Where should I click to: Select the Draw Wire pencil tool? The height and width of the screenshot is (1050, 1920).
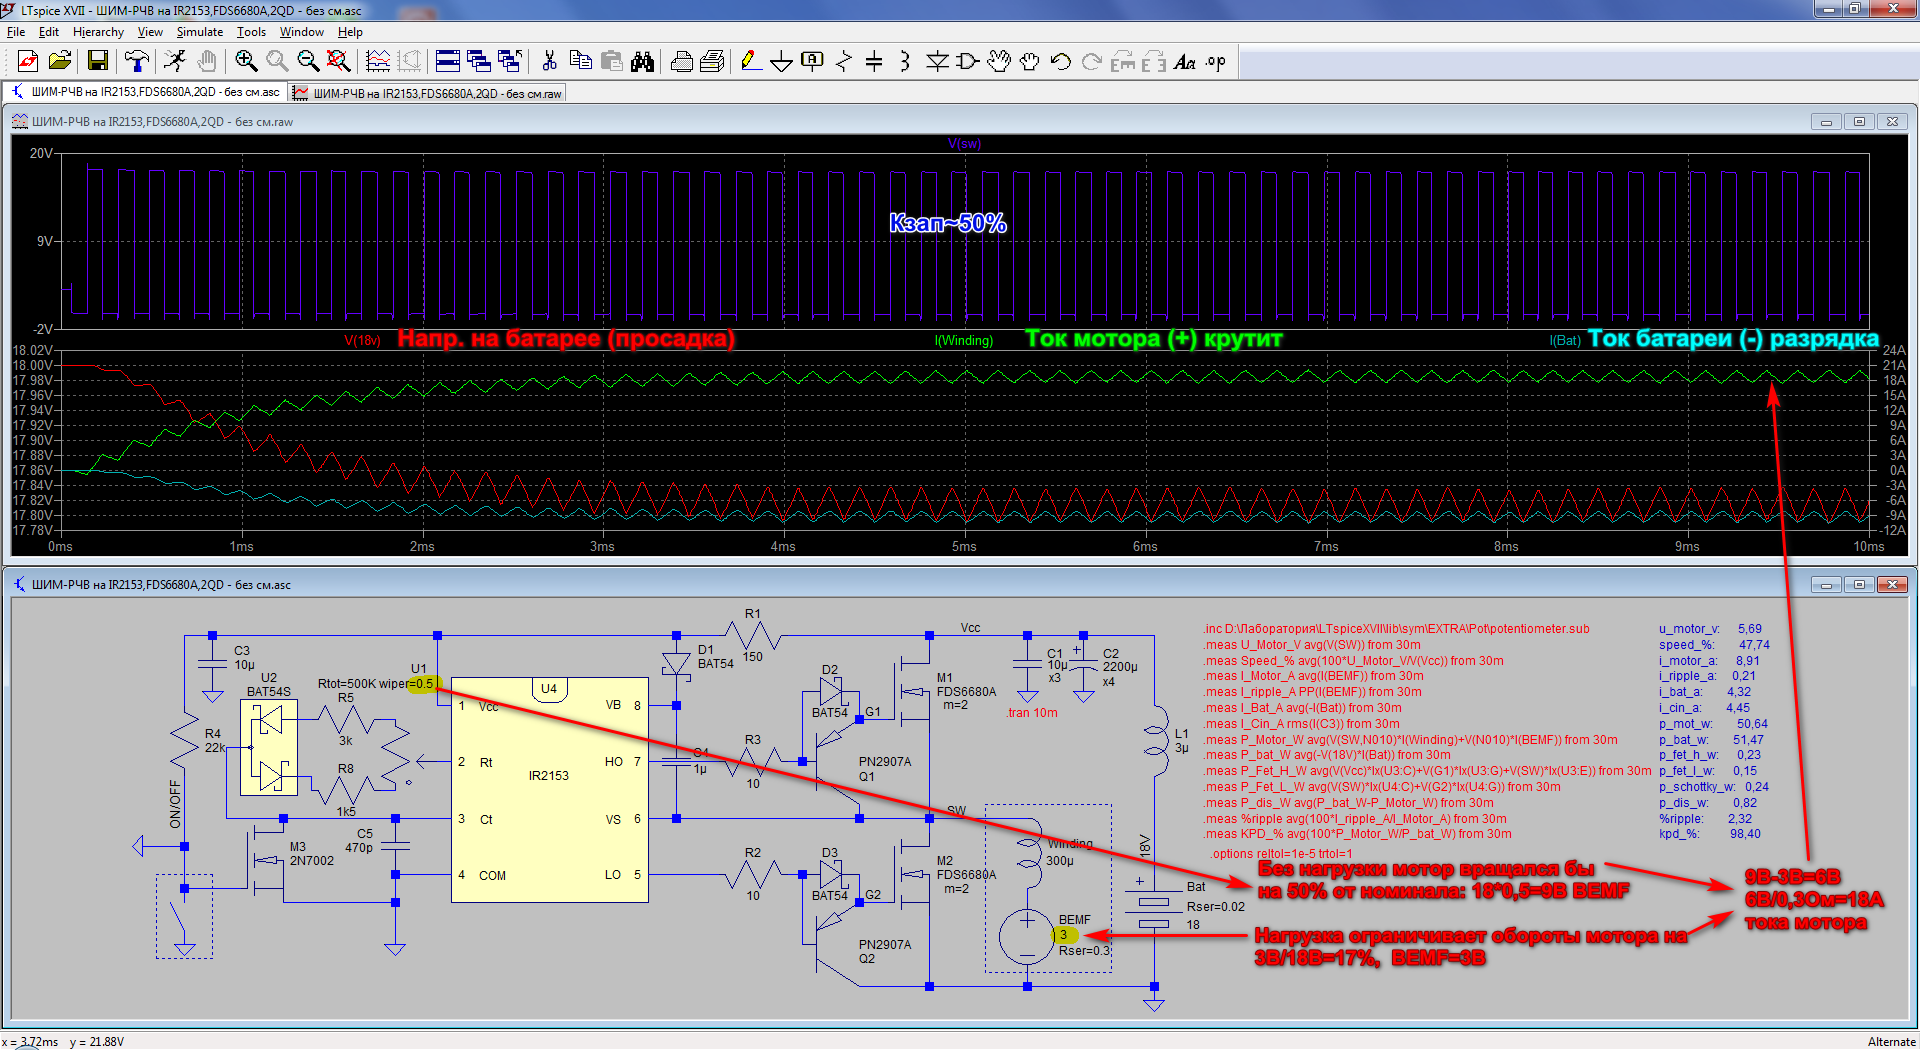(x=750, y=62)
